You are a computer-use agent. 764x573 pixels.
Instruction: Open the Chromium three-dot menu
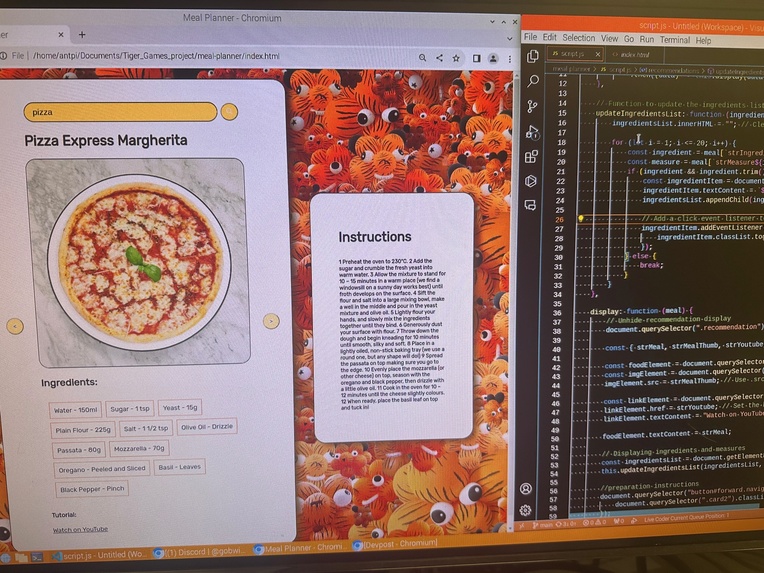[x=510, y=59]
